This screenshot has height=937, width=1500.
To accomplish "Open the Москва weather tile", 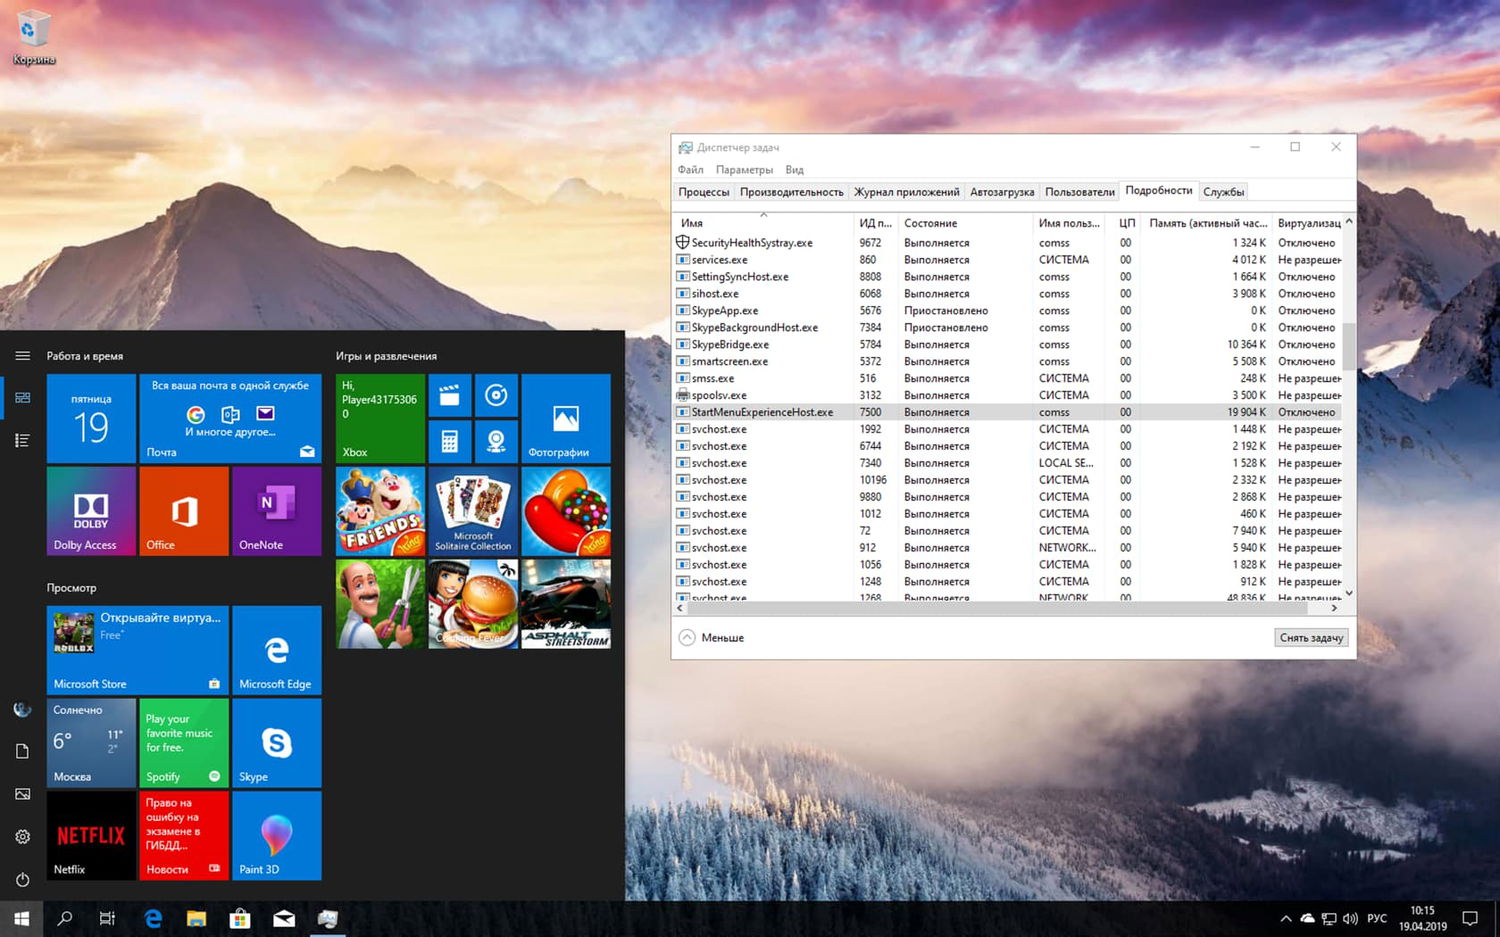I will [91, 743].
